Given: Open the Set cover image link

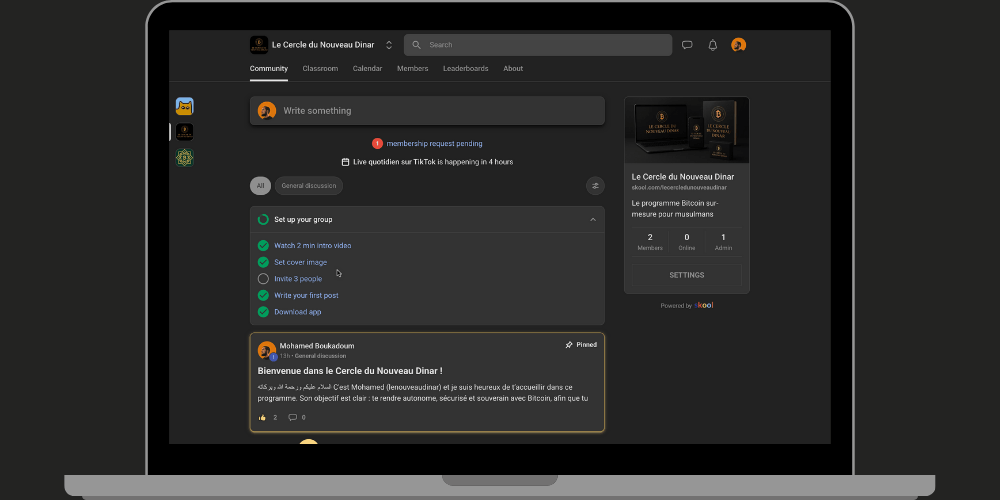Looking at the screenshot, I should [x=300, y=262].
